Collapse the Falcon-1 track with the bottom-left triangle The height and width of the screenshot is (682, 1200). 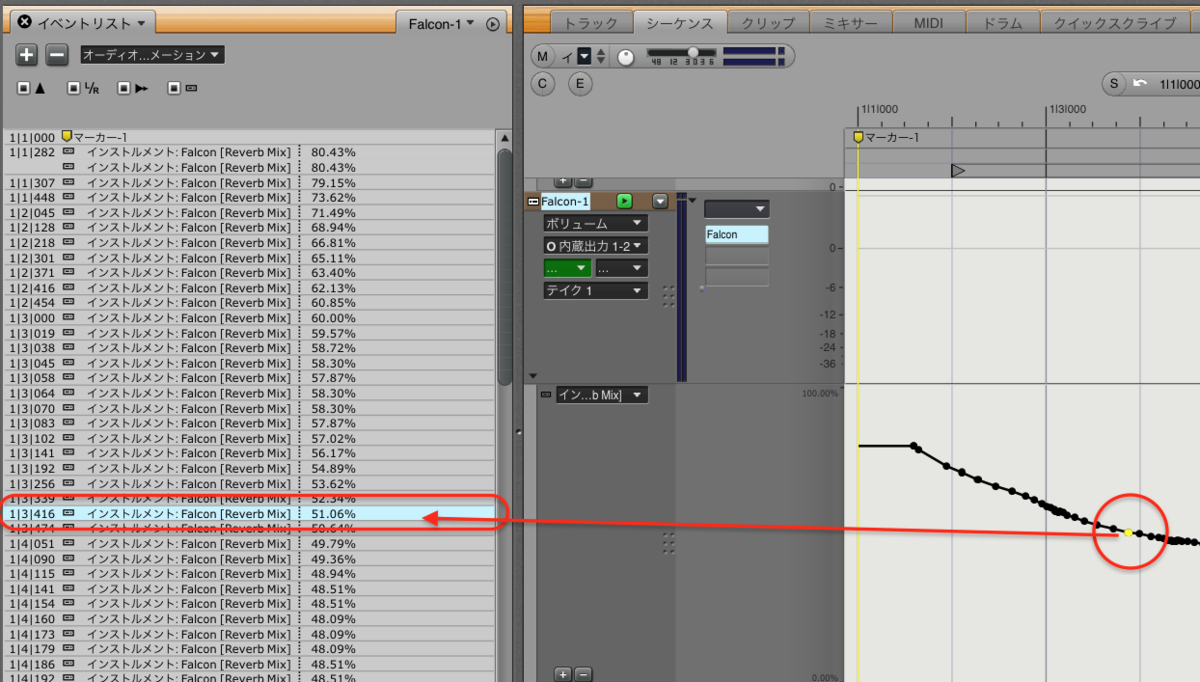click(x=532, y=376)
